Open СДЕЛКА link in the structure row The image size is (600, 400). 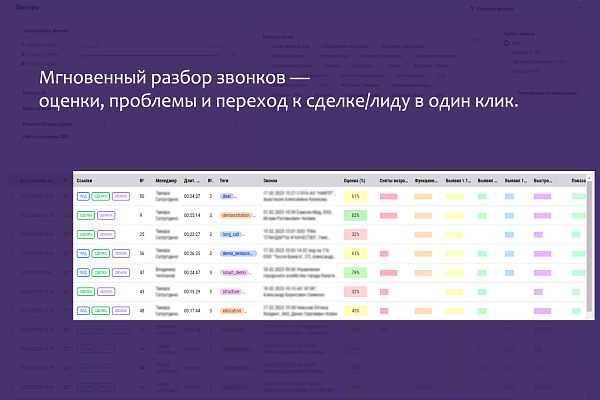coord(86,292)
